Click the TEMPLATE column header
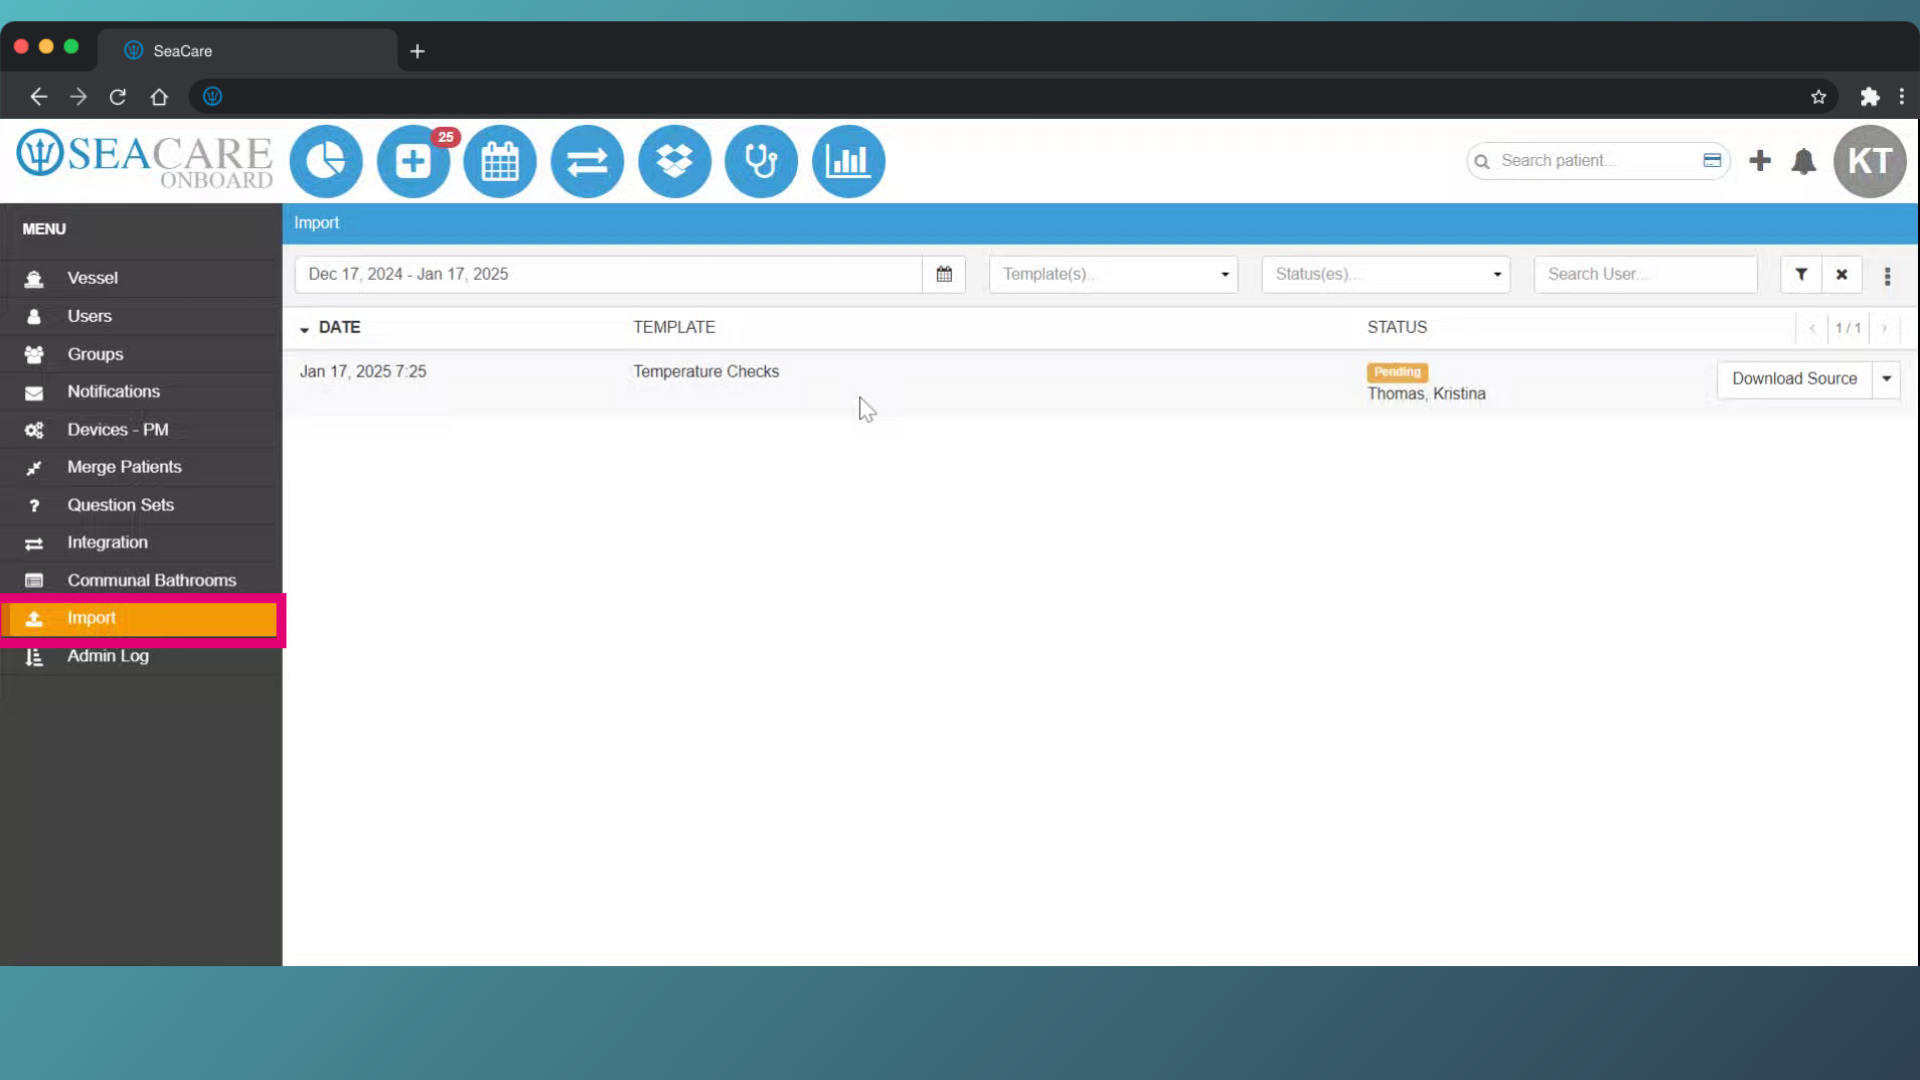Viewport: 1920px width, 1080px height. [x=674, y=327]
